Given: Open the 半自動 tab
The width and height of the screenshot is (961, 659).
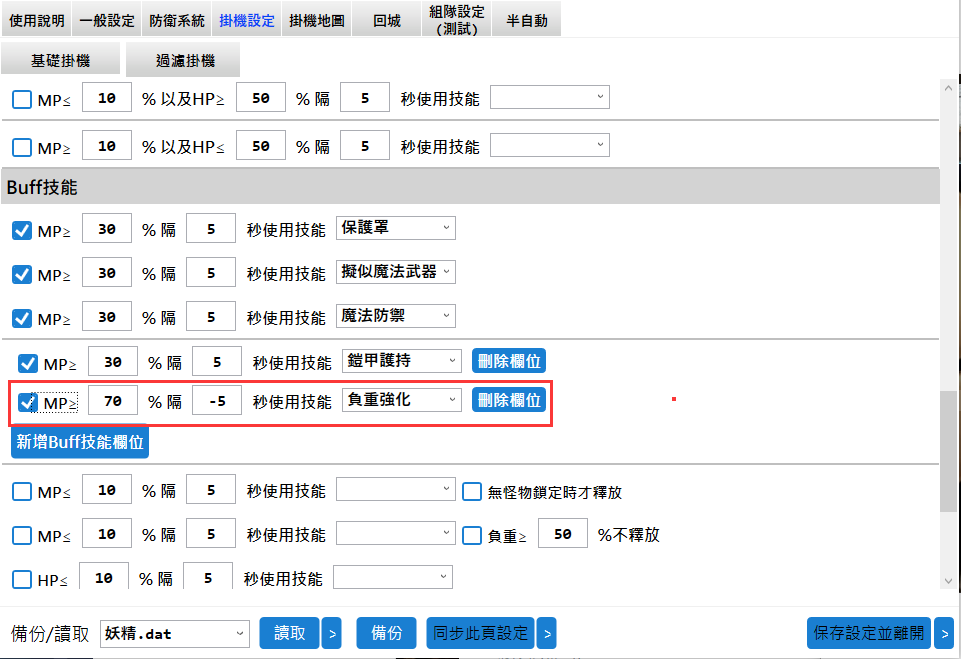Looking at the screenshot, I should (x=526, y=21).
